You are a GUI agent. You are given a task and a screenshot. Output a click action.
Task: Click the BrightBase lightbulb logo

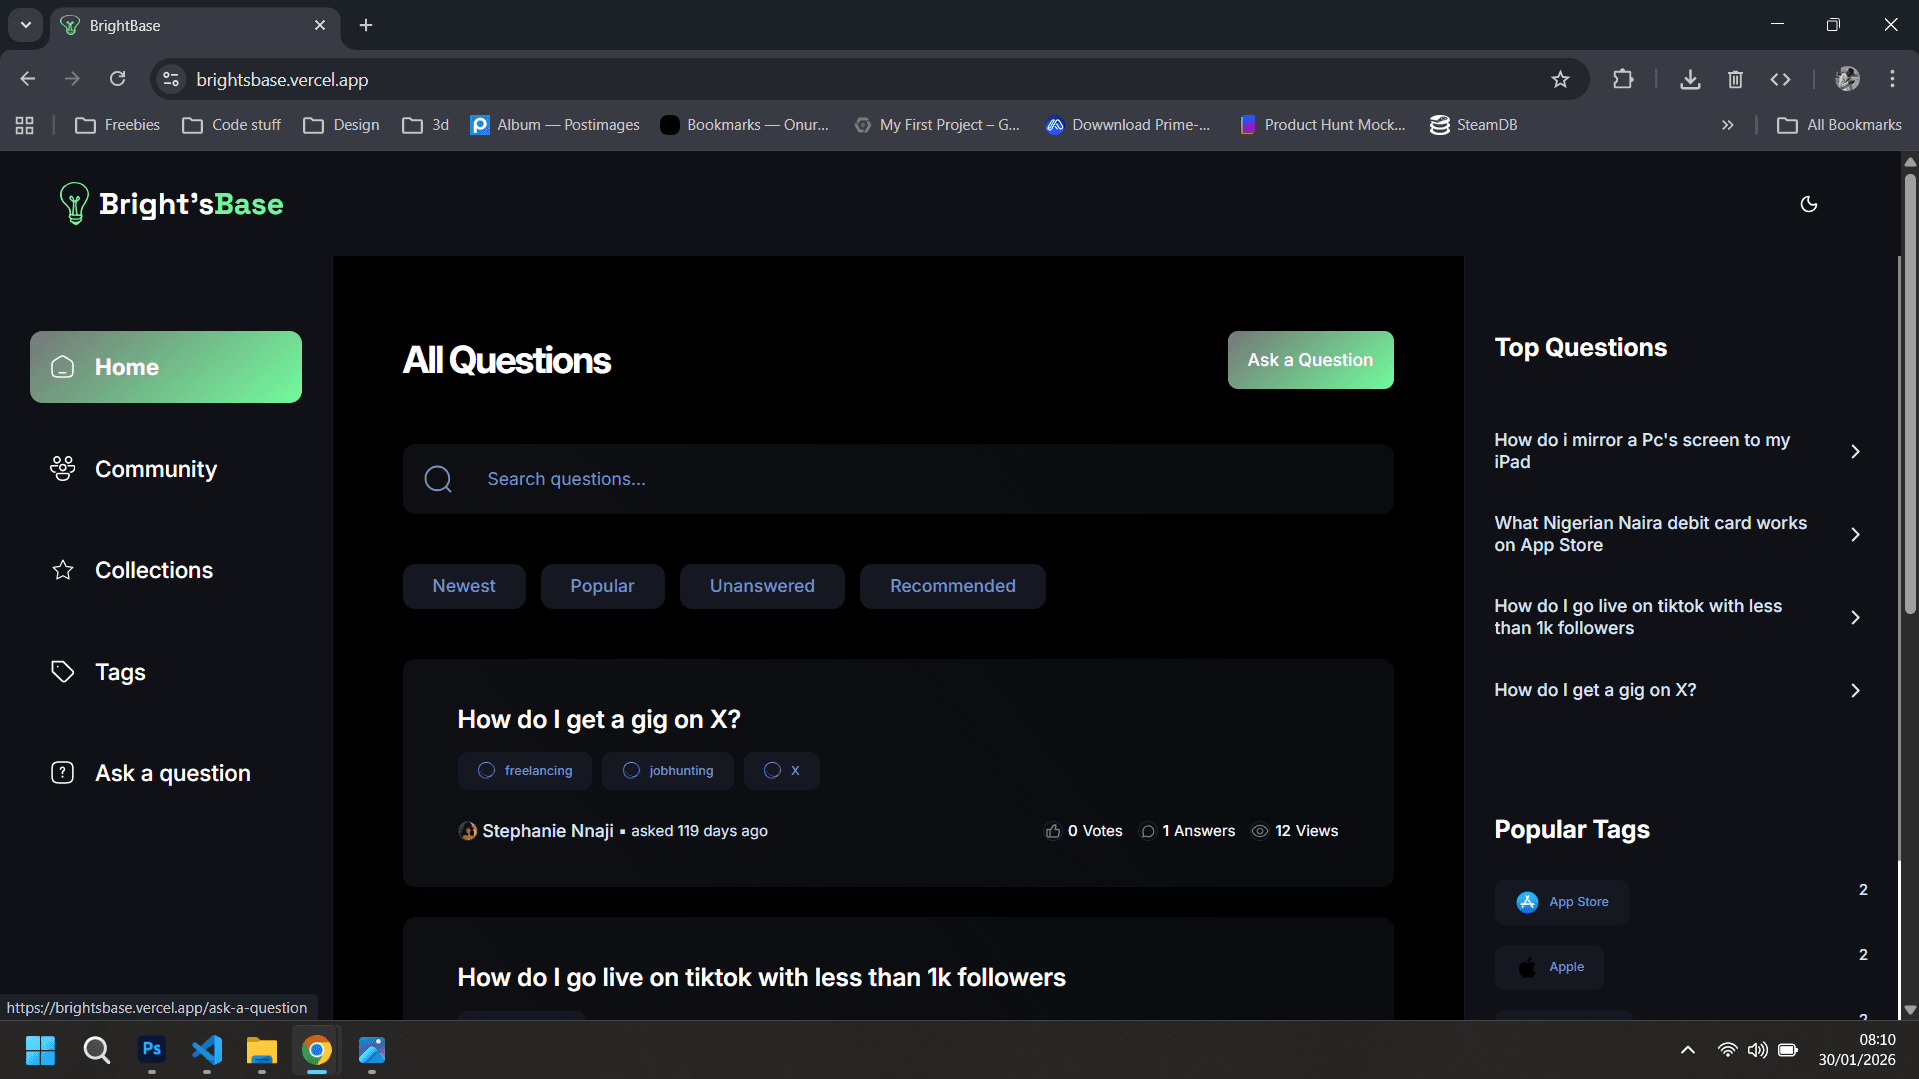[73, 203]
